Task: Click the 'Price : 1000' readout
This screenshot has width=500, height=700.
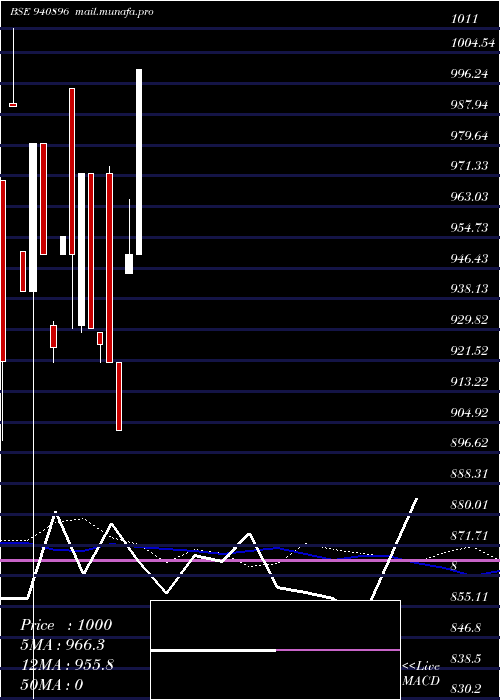Action: point(66,625)
